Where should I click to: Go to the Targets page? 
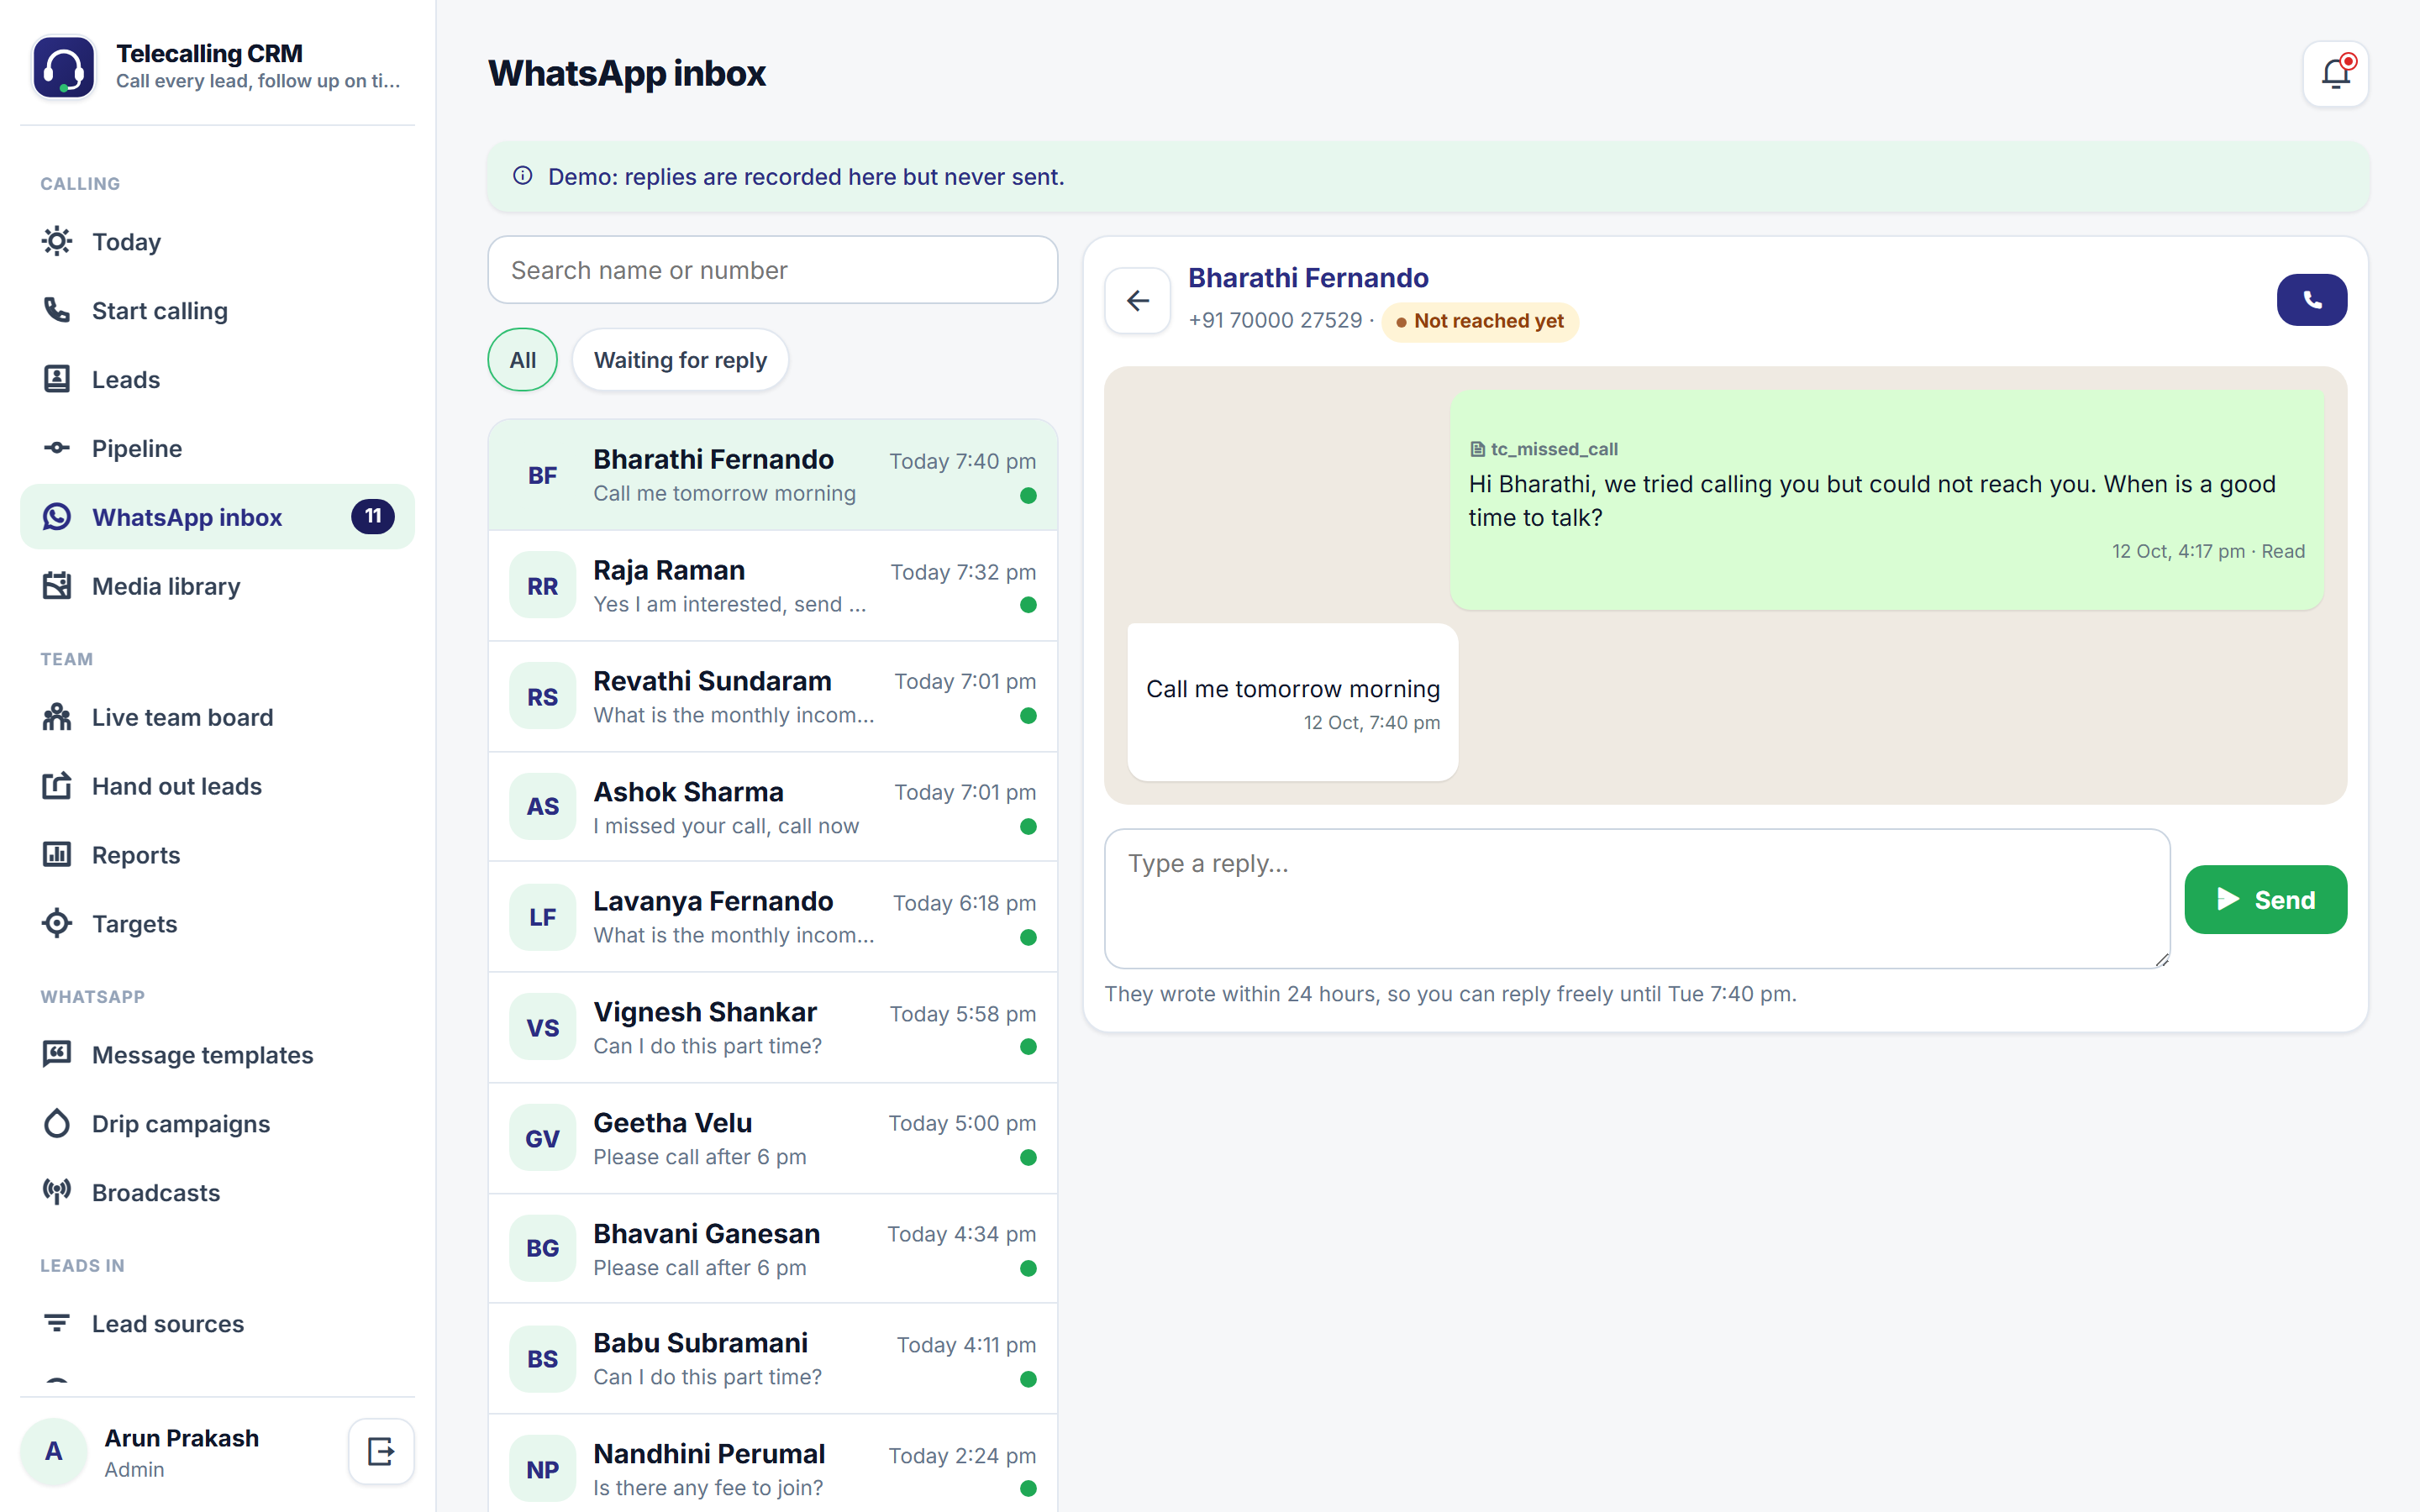pos(217,924)
